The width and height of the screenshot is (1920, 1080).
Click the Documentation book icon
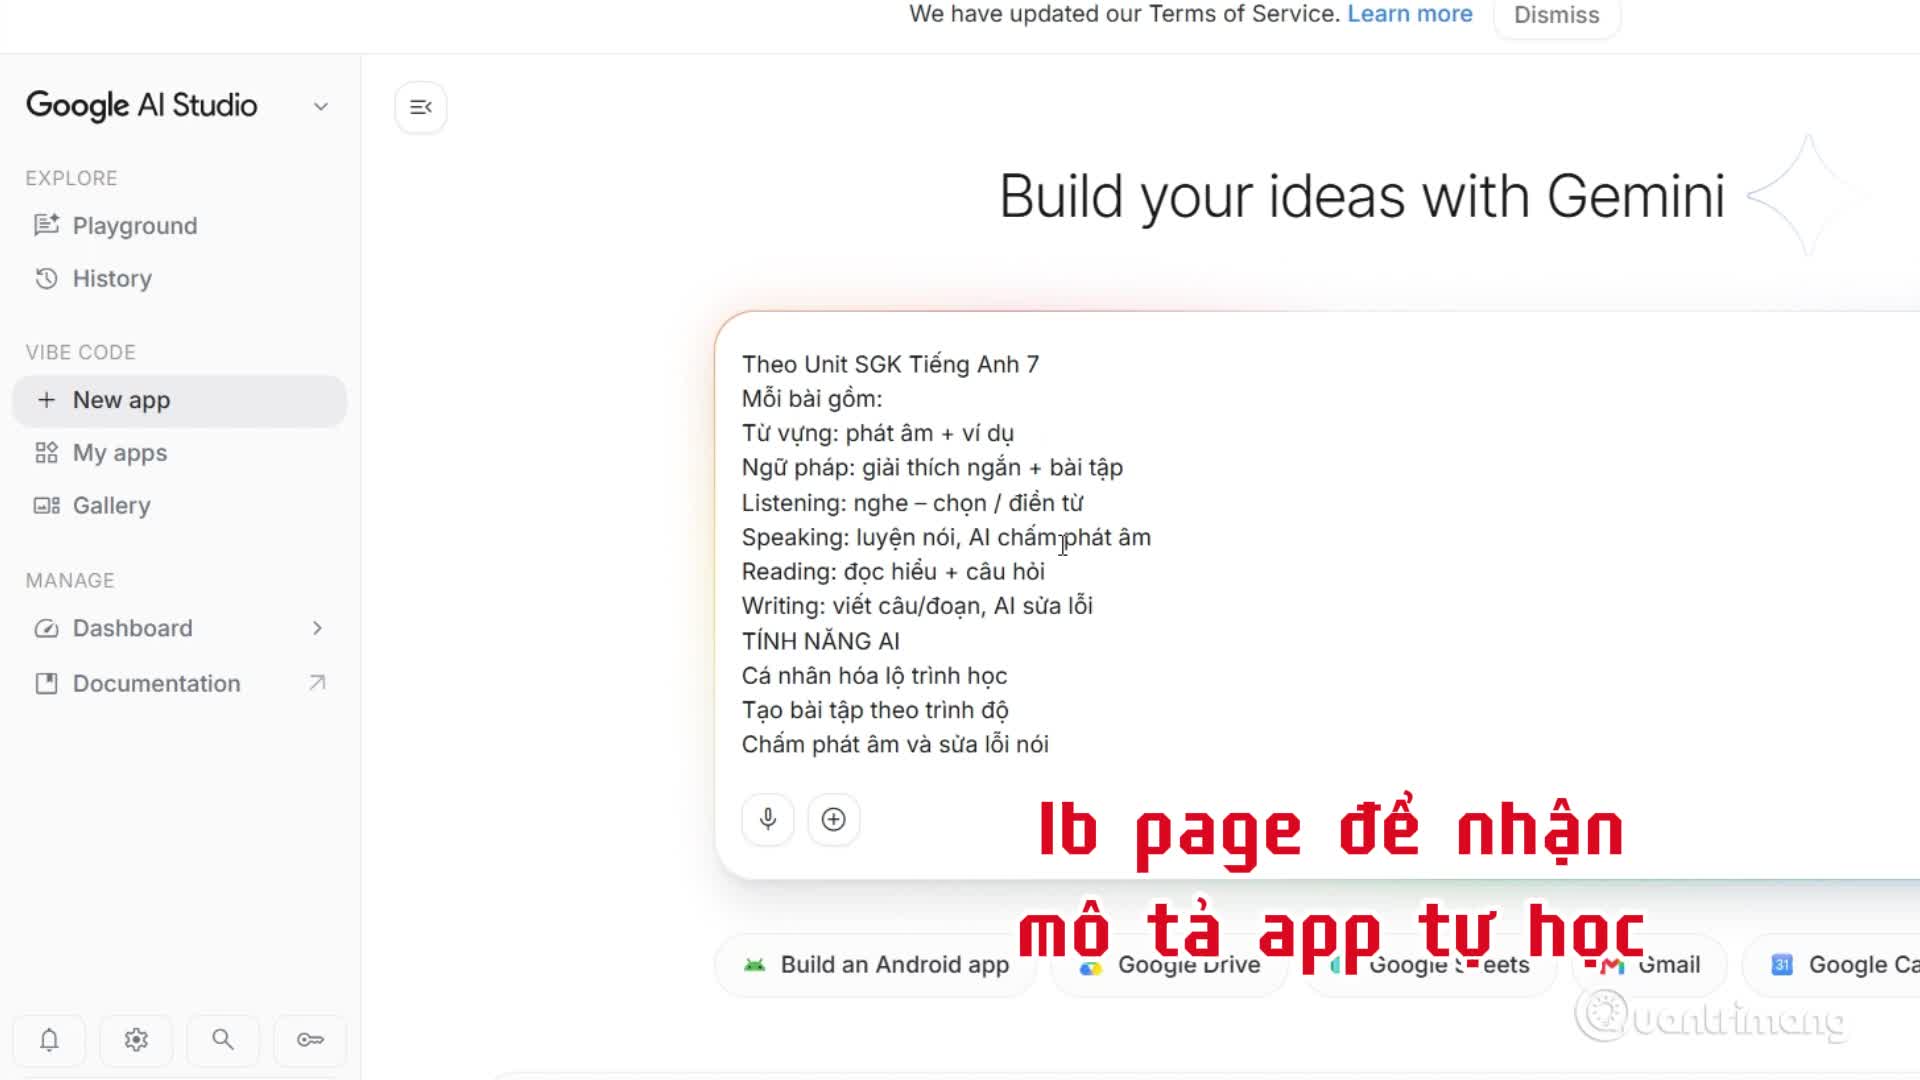tap(46, 684)
